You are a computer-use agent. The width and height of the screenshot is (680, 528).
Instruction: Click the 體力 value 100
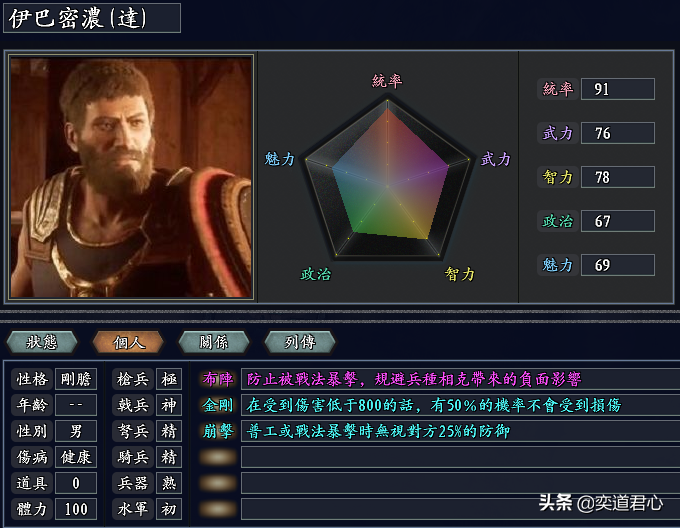76,509
